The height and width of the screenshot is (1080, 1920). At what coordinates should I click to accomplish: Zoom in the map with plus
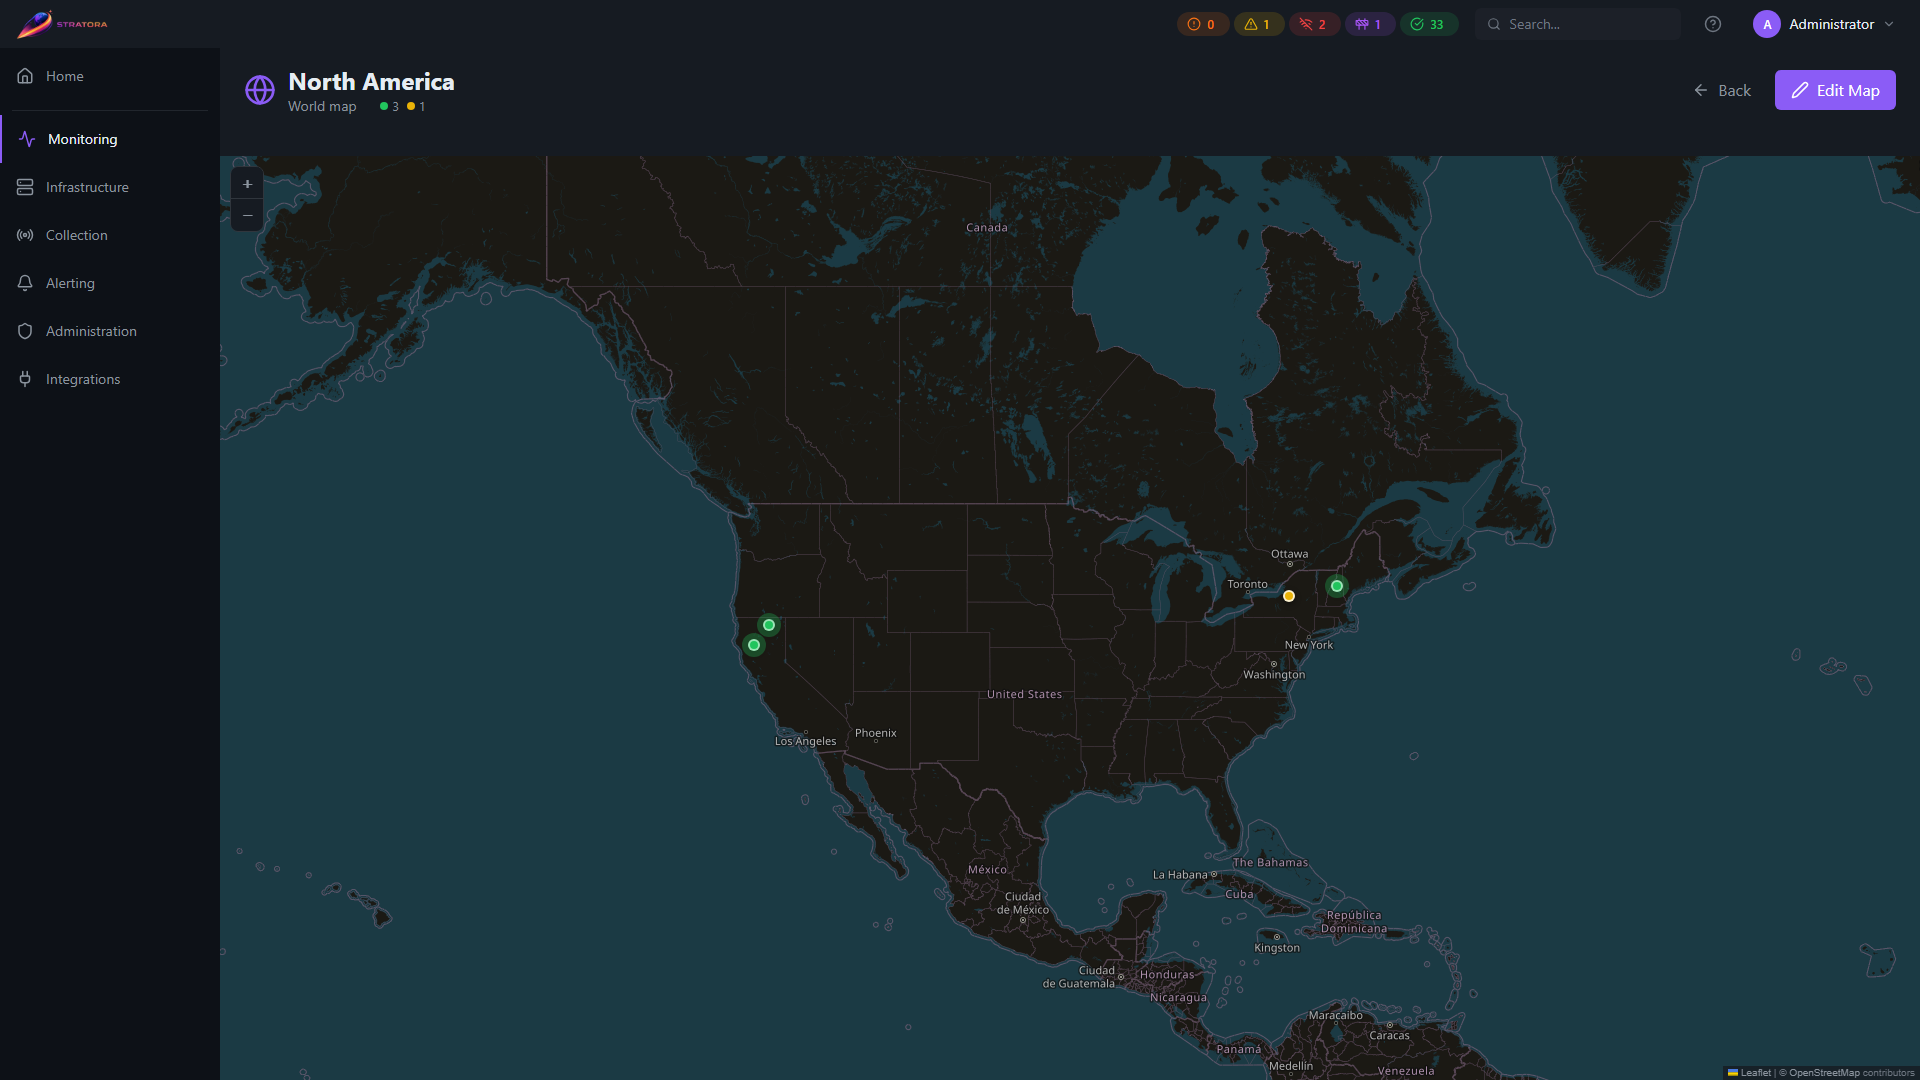coord(247,184)
